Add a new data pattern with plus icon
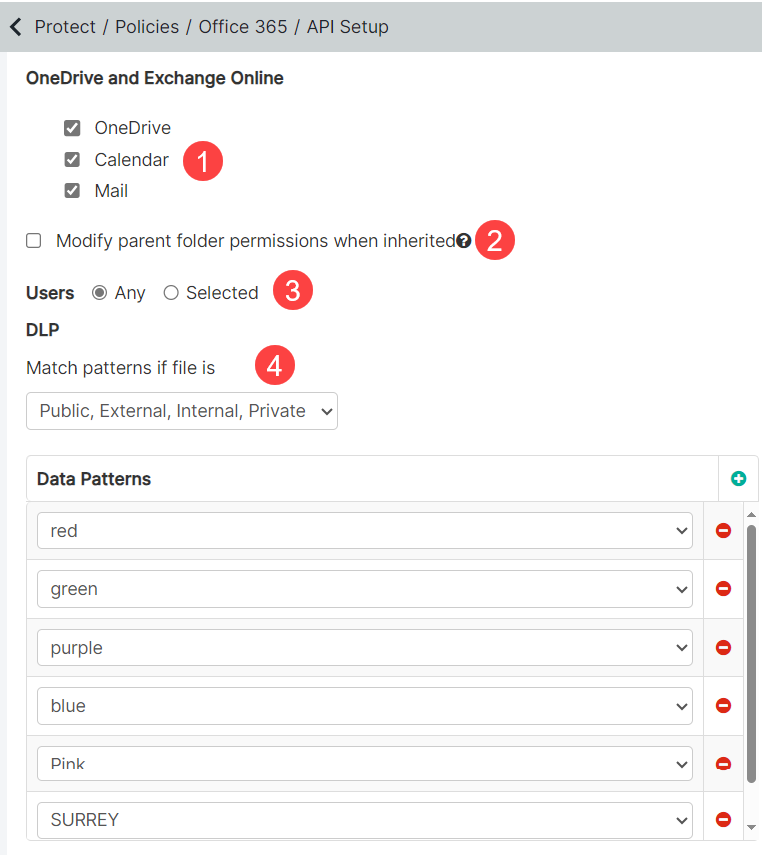 pyautogui.click(x=739, y=479)
